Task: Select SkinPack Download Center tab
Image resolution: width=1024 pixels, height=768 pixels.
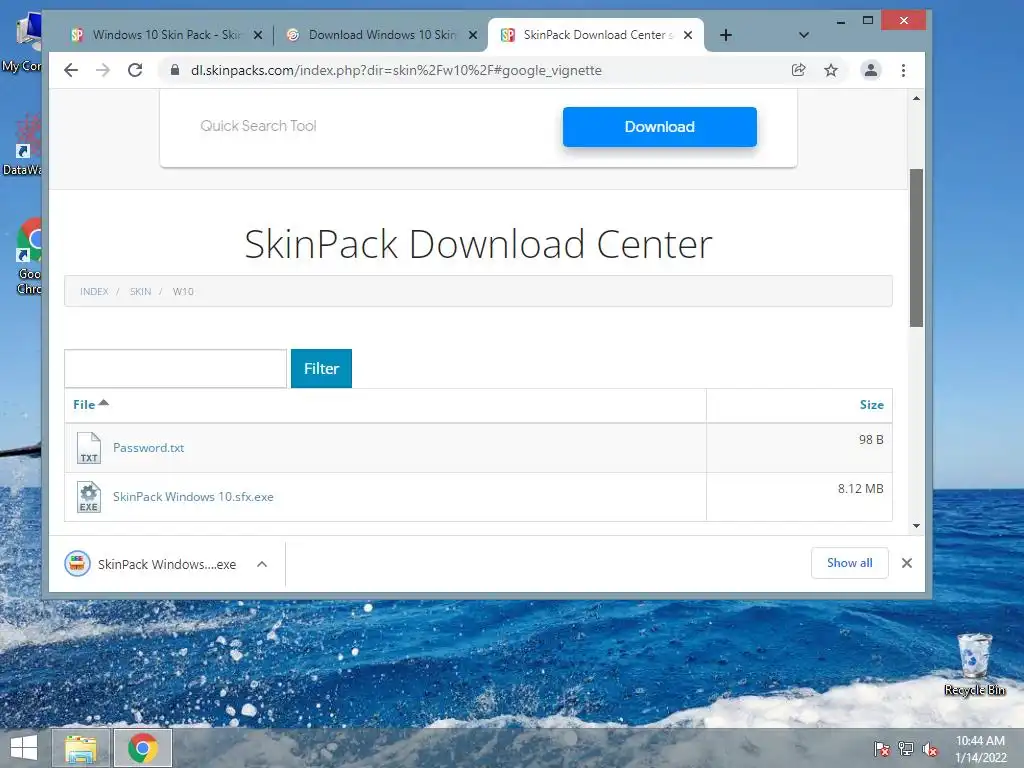Action: click(598, 35)
